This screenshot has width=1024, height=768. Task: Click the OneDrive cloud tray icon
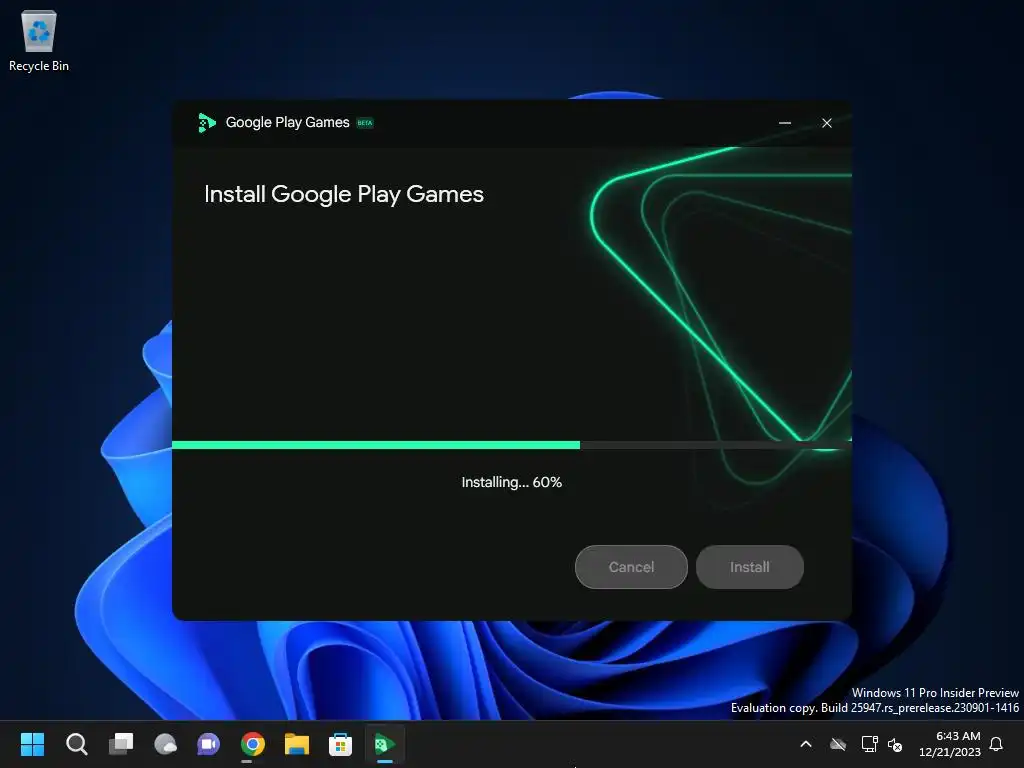[x=838, y=744]
